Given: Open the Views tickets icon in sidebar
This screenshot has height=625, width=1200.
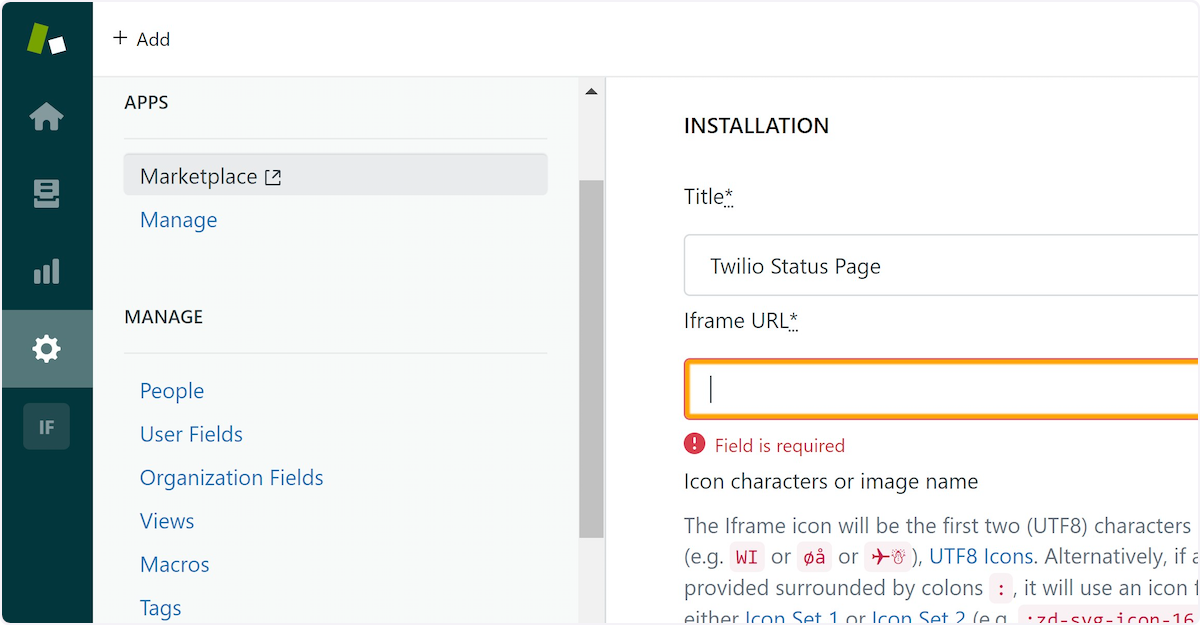Looking at the screenshot, I should click(46, 194).
